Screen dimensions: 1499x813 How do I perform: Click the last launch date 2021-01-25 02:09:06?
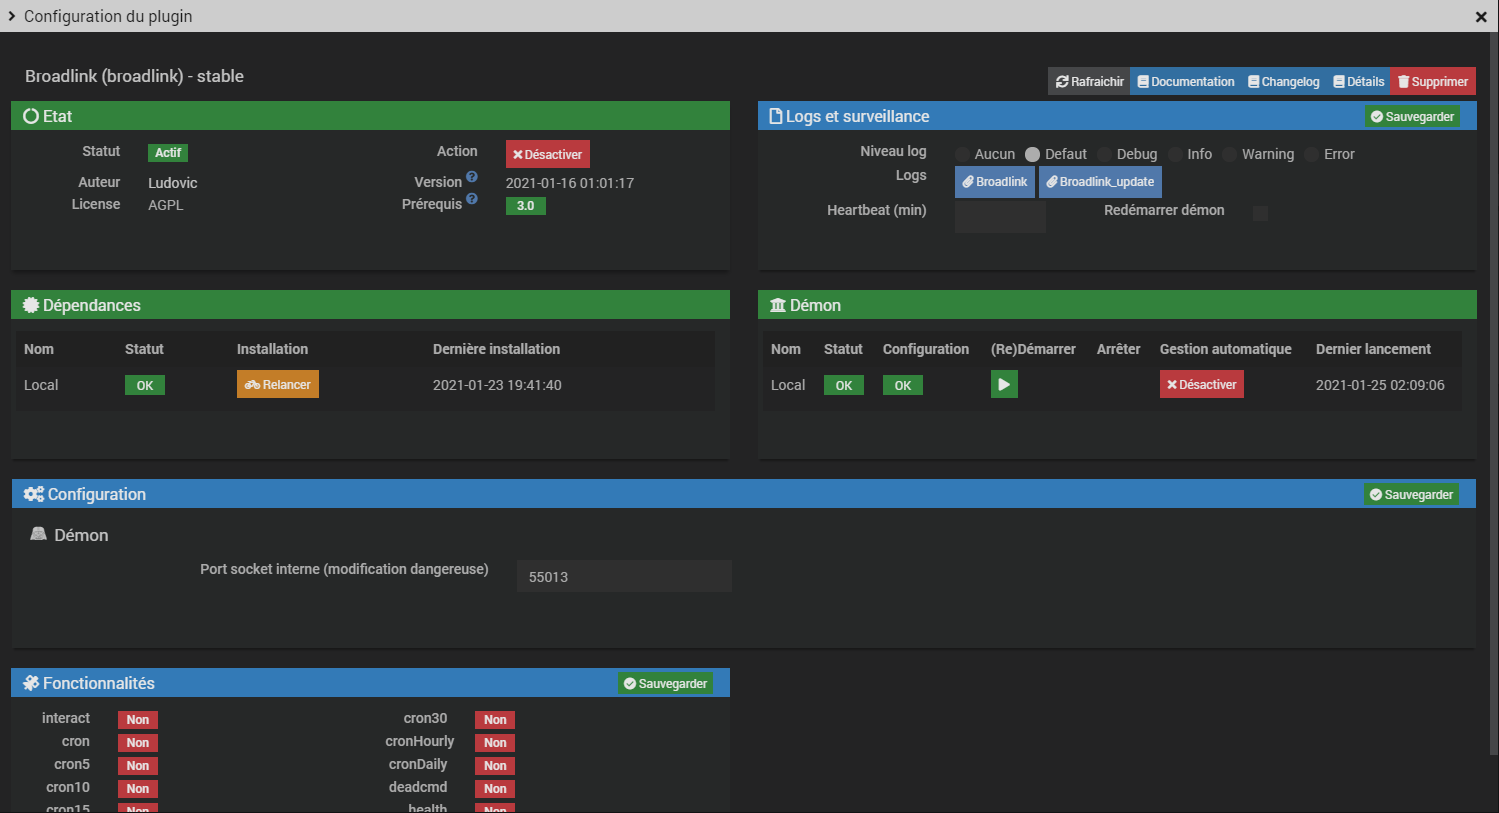point(1380,385)
